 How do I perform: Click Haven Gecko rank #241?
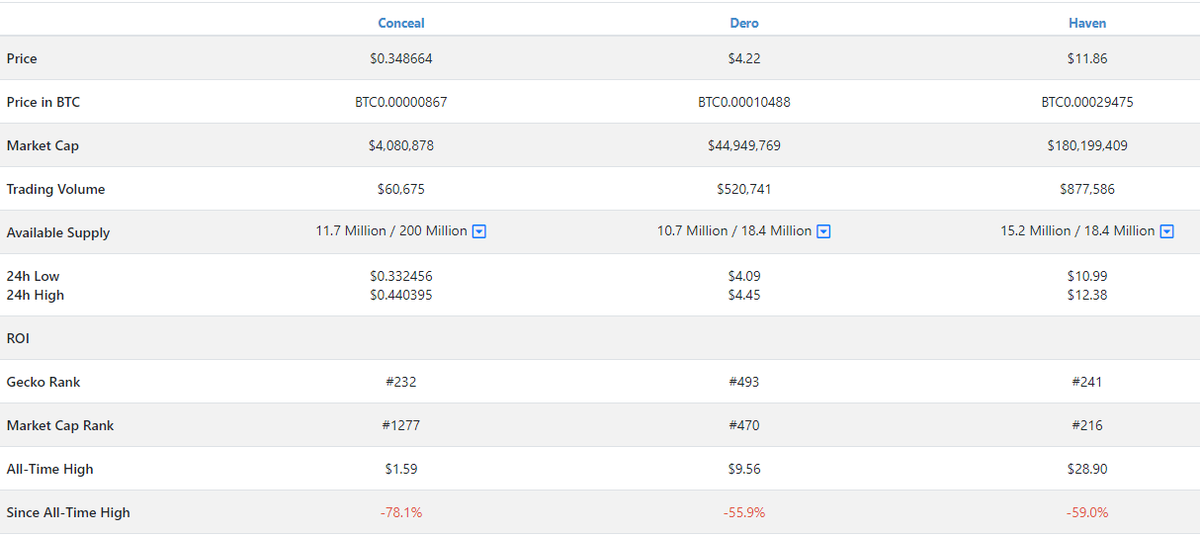pos(1087,382)
